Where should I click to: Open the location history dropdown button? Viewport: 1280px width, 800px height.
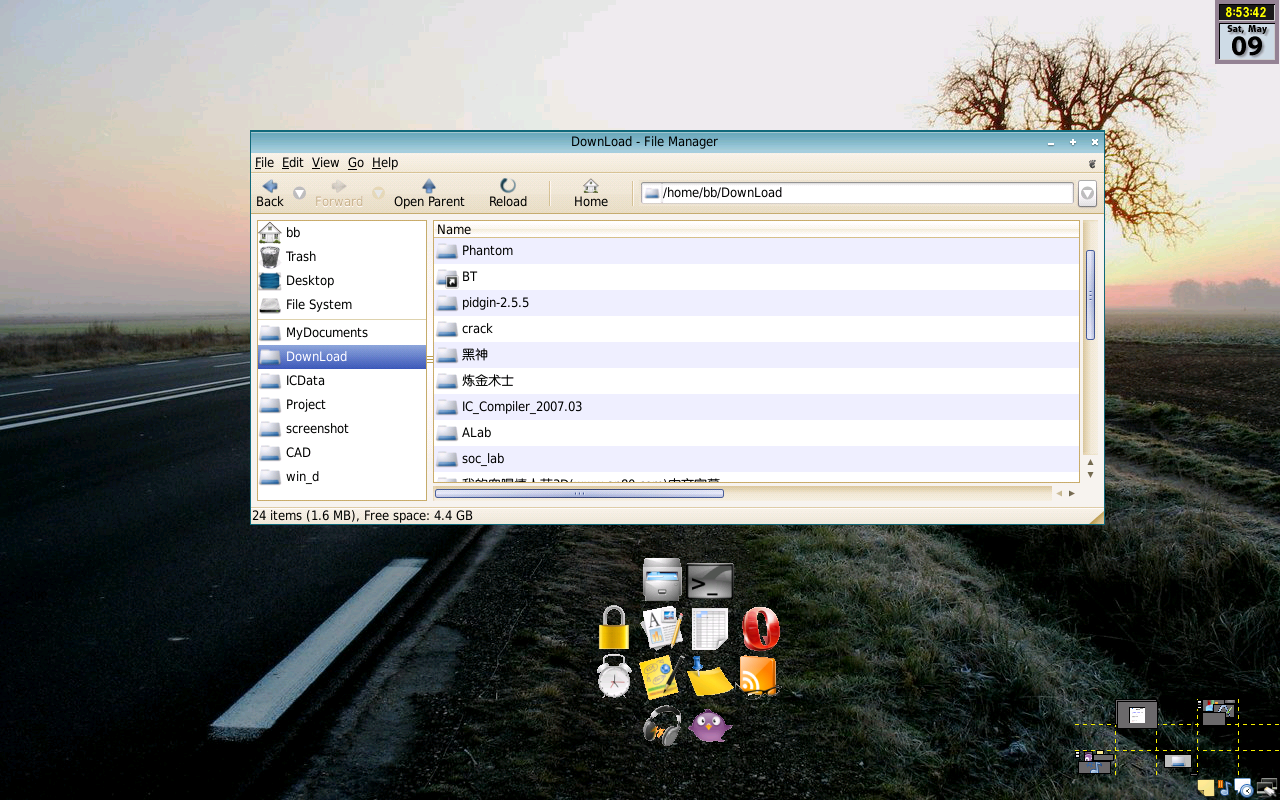[1087, 194]
